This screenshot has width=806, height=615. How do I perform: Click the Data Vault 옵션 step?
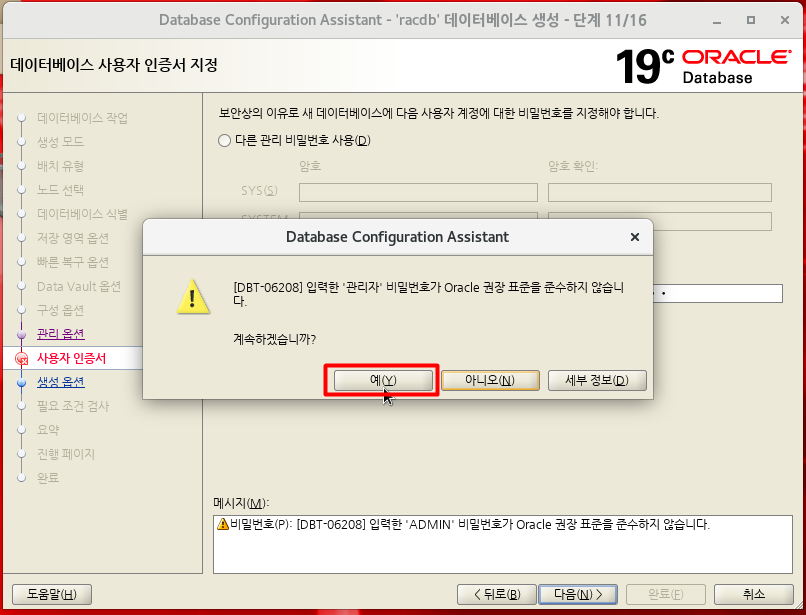coord(79,286)
